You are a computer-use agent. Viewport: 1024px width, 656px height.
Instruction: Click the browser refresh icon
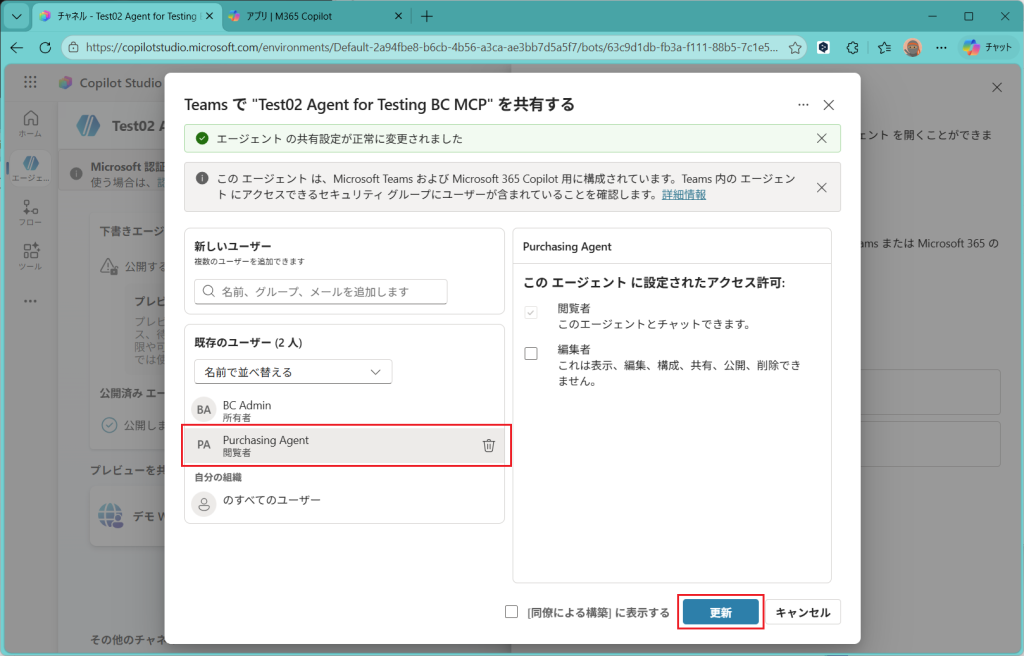45,47
